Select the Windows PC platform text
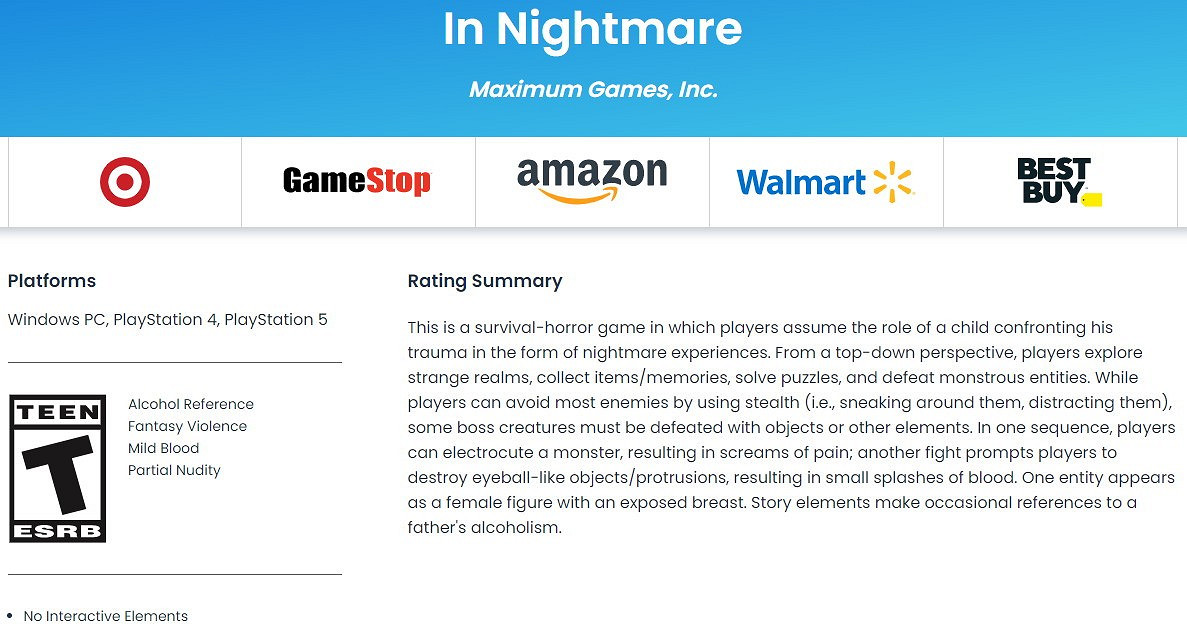 (x=56, y=320)
